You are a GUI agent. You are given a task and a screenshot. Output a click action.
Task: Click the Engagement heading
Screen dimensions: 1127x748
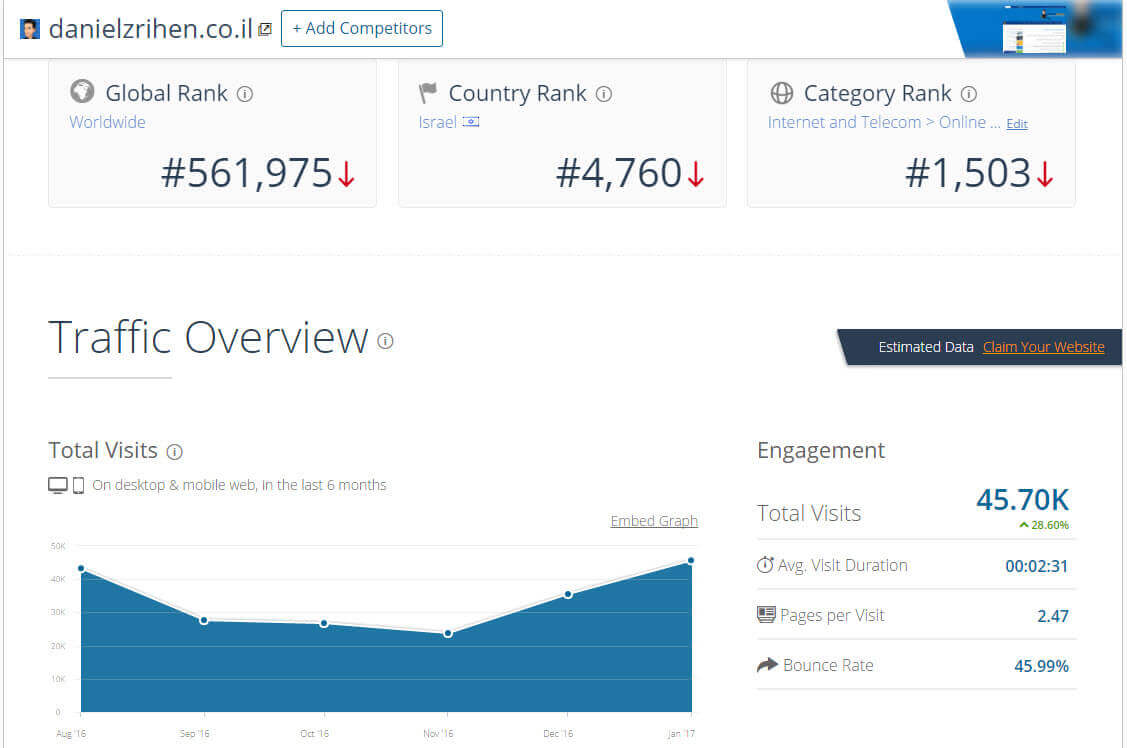[x=821, y=450]
